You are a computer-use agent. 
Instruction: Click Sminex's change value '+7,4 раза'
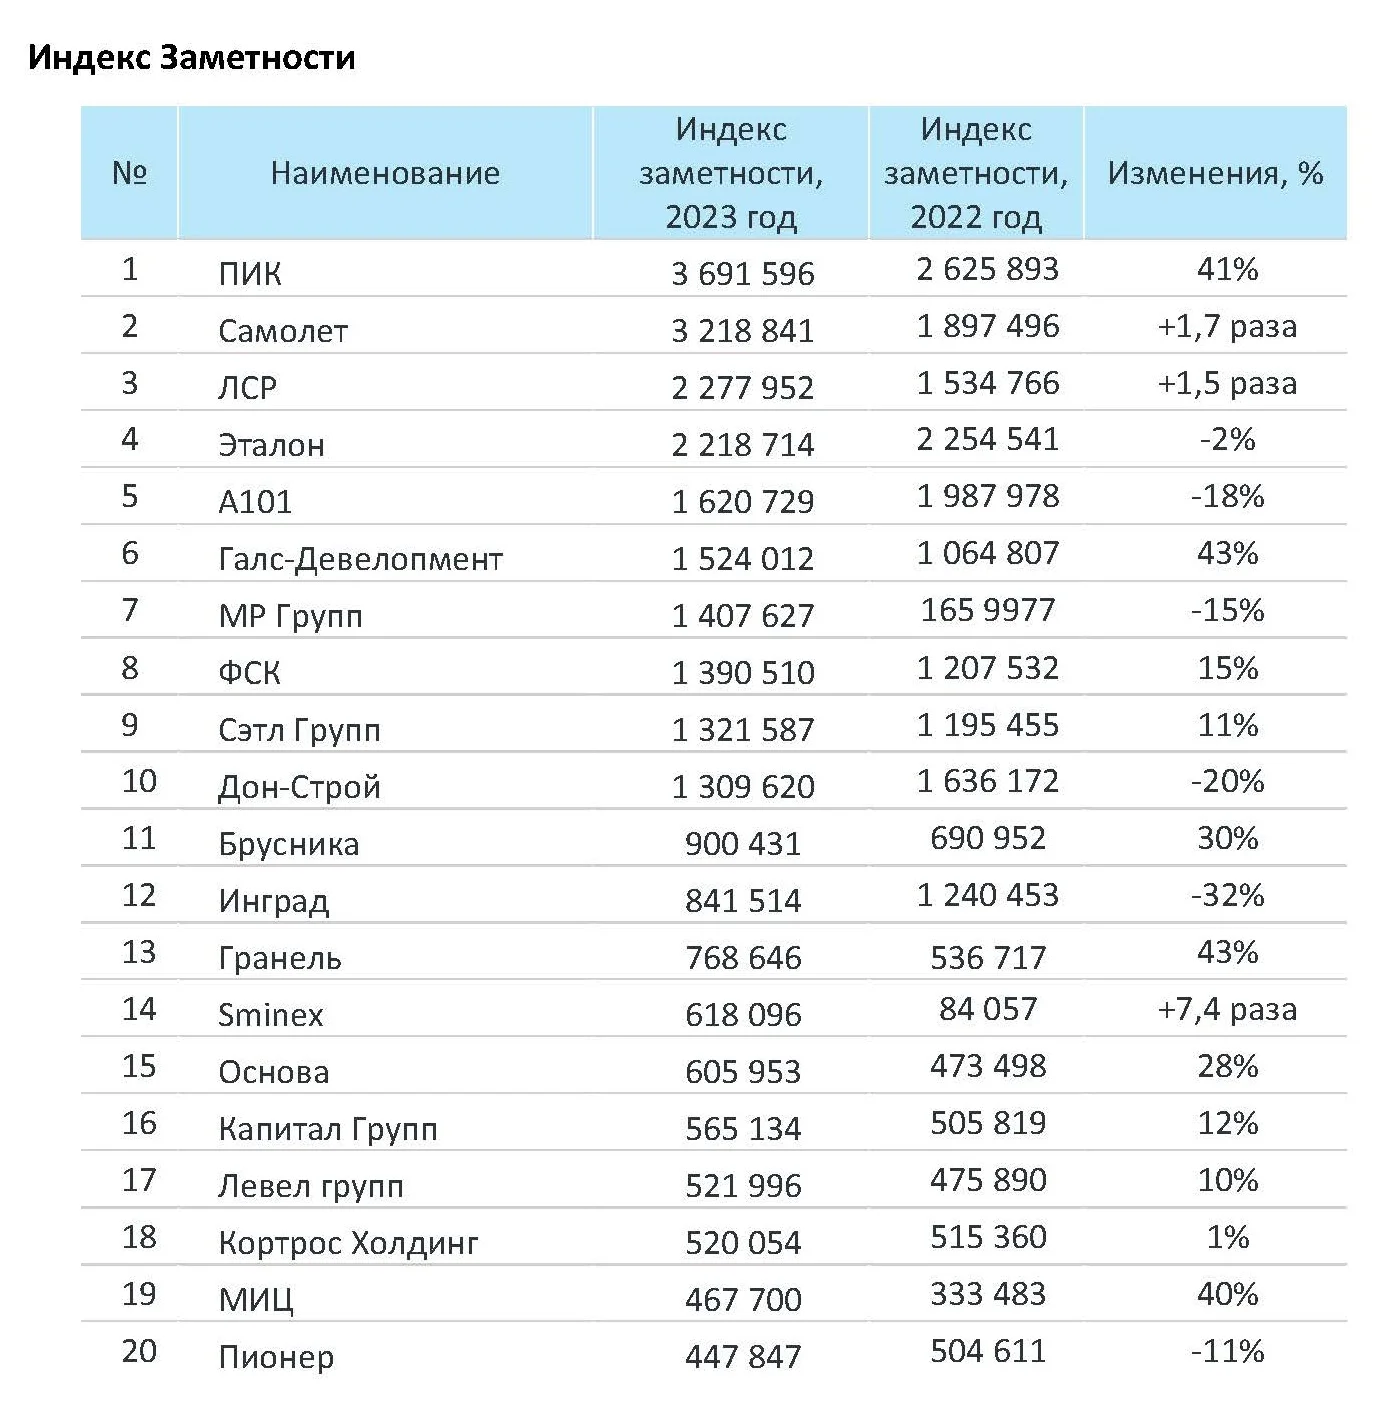[x=1227, y=1009]
